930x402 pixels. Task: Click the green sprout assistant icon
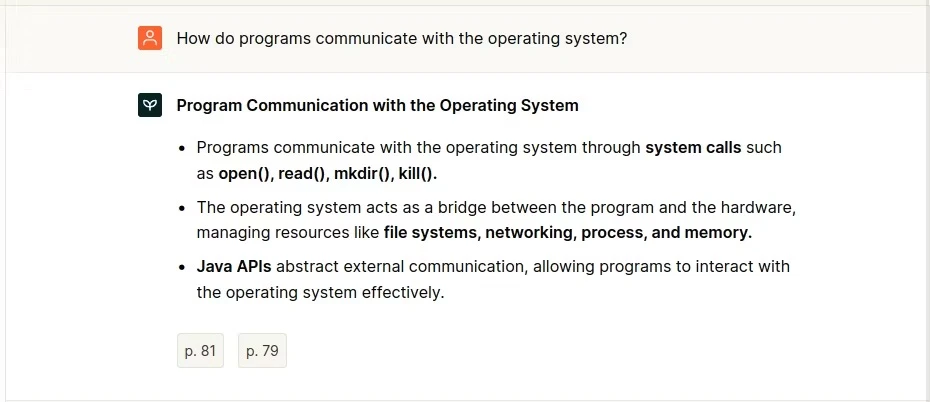click(x=149, y=105)
